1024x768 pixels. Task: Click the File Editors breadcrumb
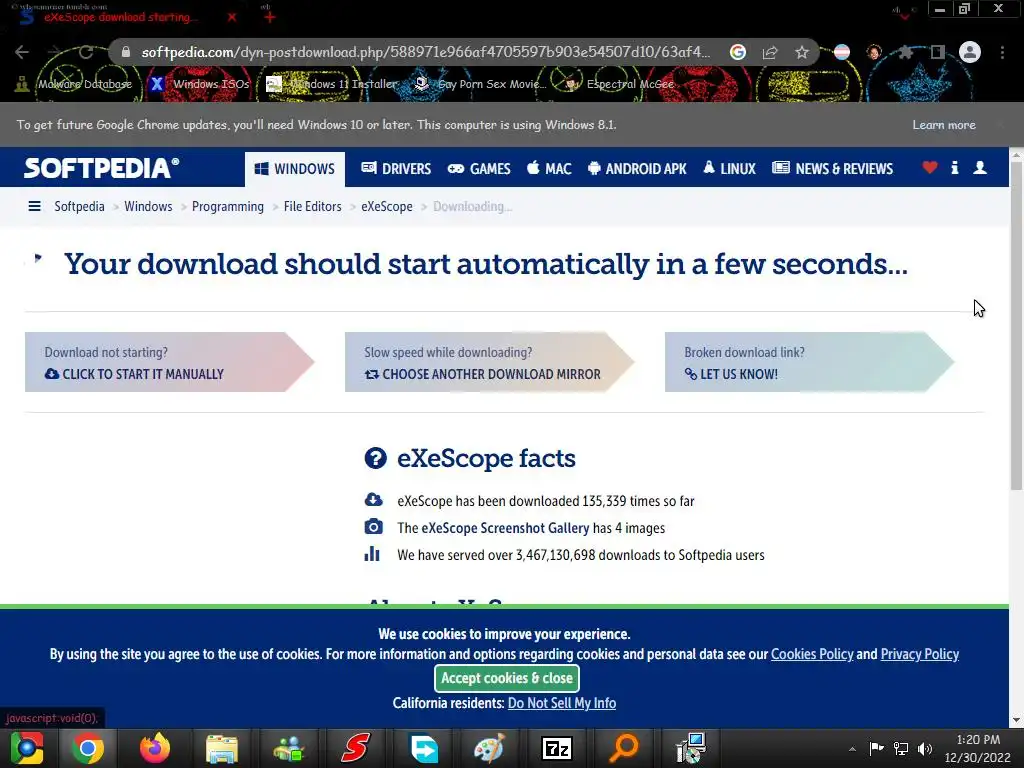pyautogui.click(x=312, y=206)
